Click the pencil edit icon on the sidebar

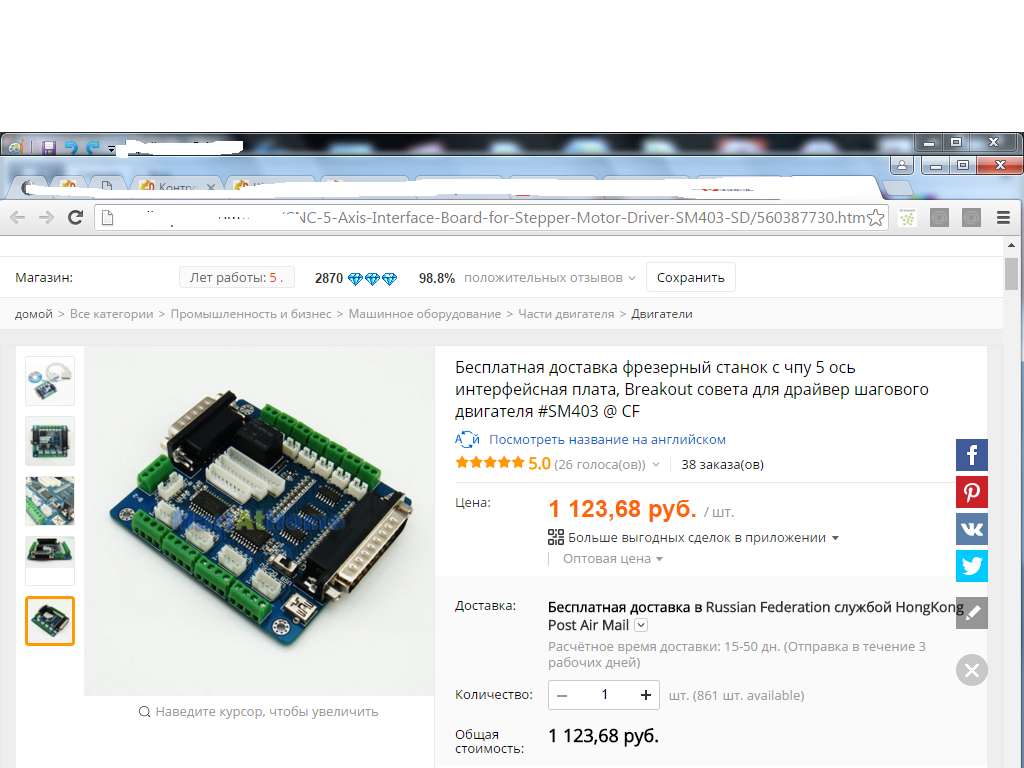click(972, 613)
